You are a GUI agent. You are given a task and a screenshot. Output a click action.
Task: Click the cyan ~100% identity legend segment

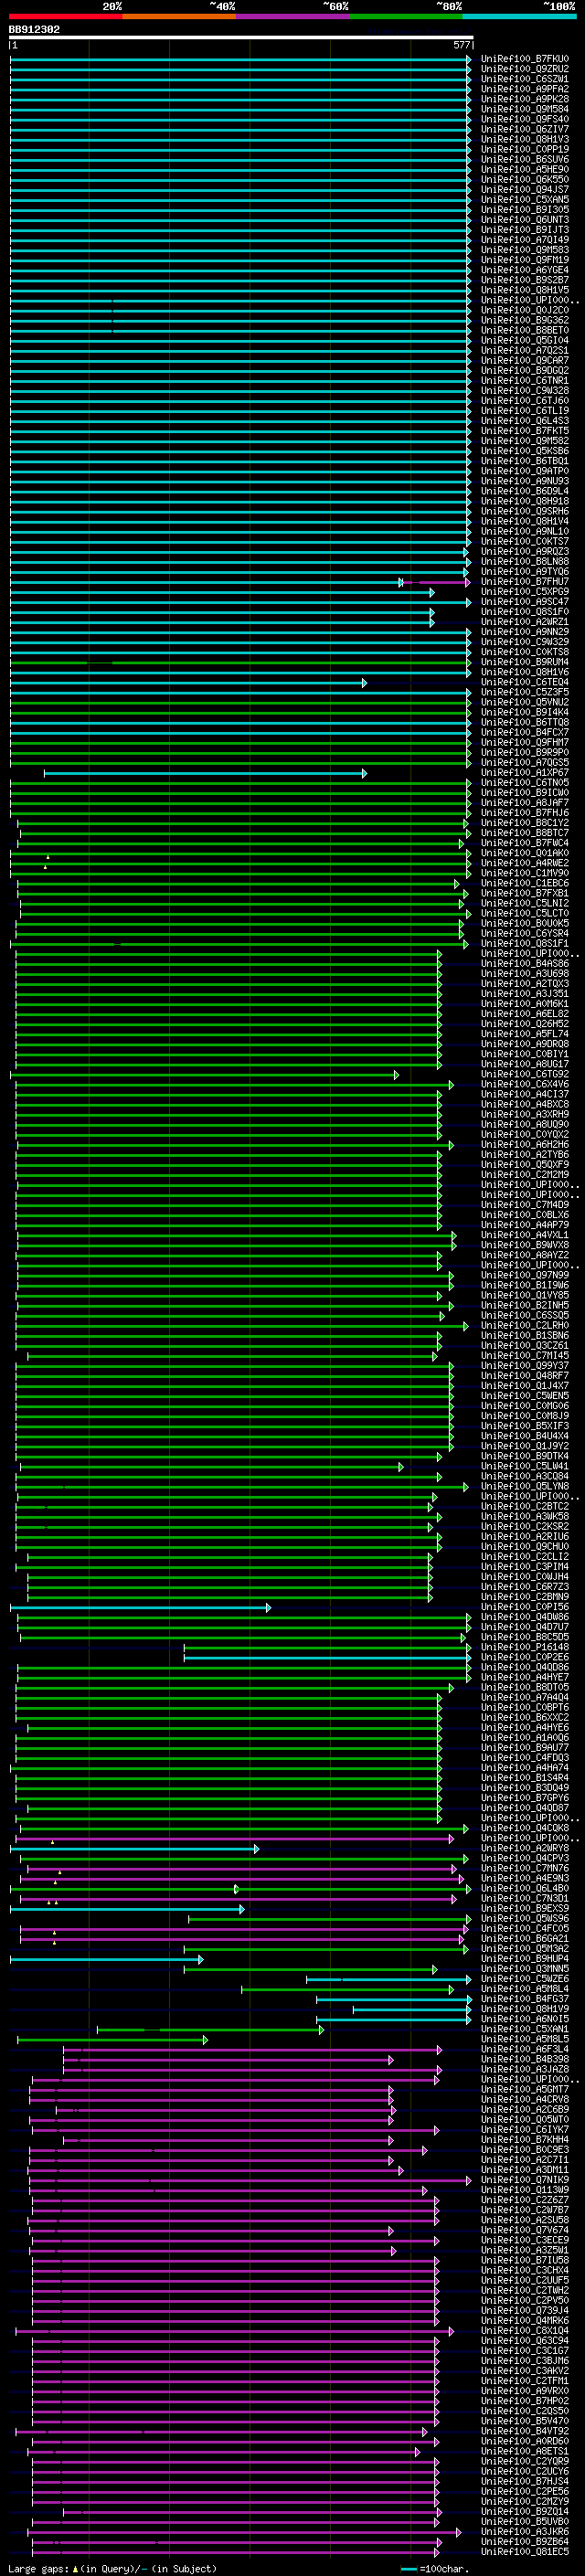coord(519,16)
